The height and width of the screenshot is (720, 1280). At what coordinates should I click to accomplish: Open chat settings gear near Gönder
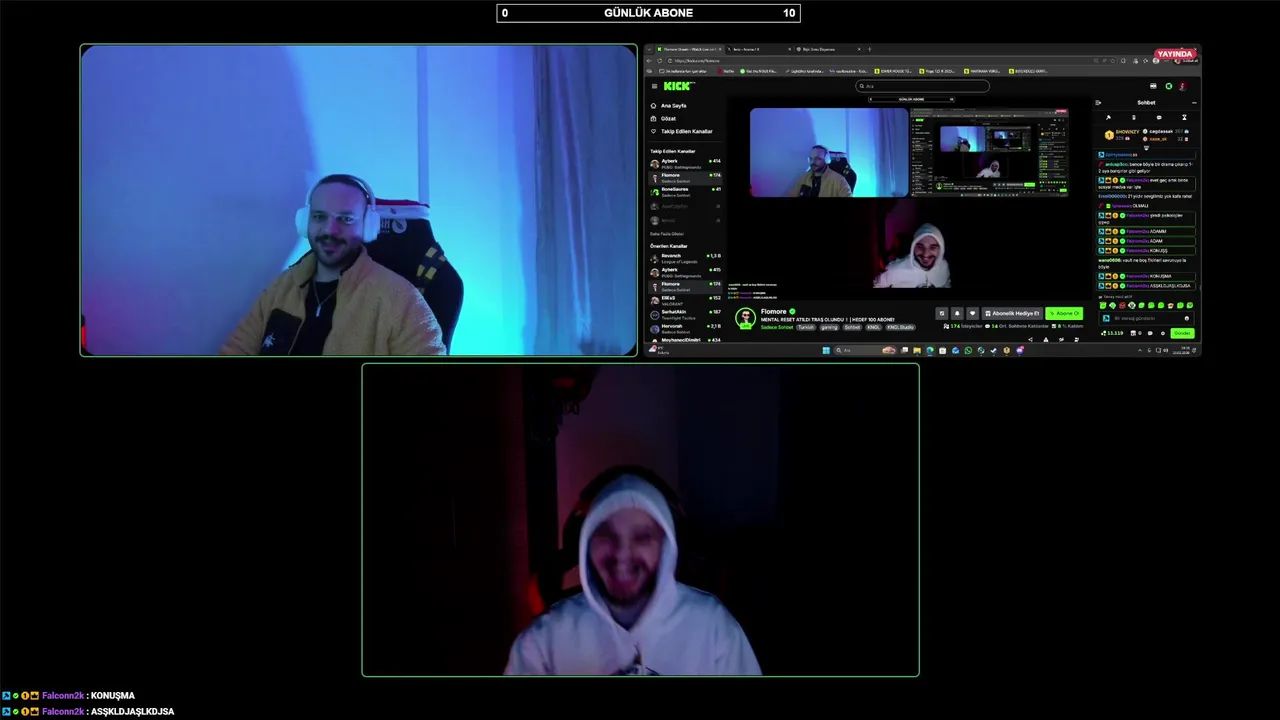pos(1163,333)
